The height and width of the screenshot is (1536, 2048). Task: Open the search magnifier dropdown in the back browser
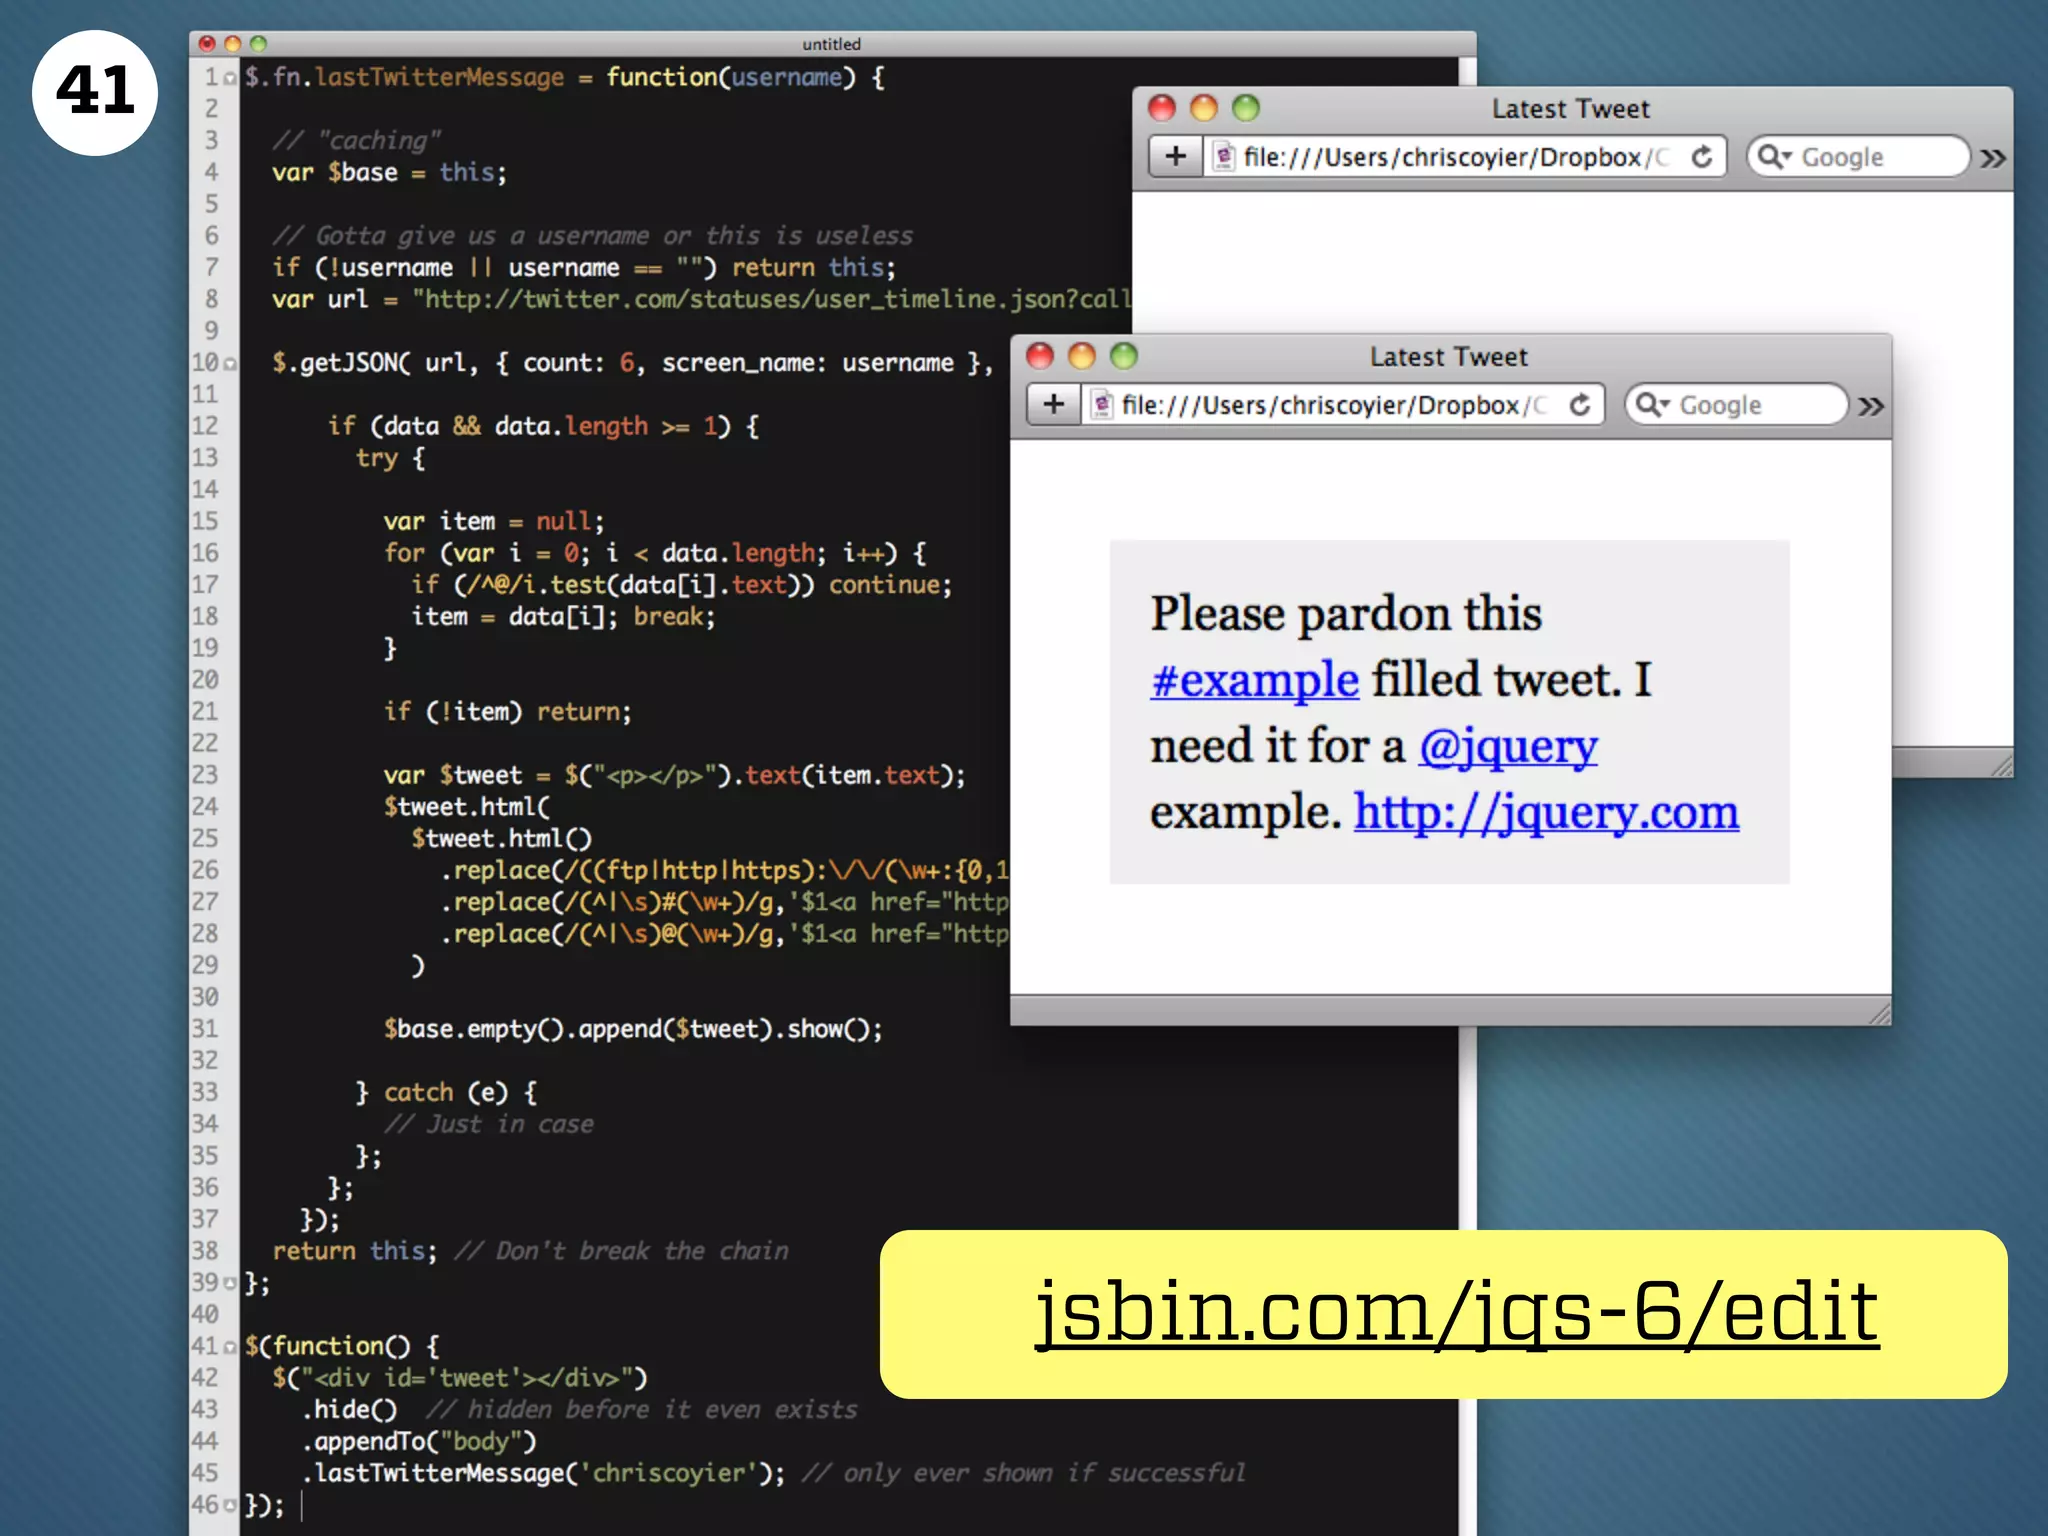[x=1774, y=157]
